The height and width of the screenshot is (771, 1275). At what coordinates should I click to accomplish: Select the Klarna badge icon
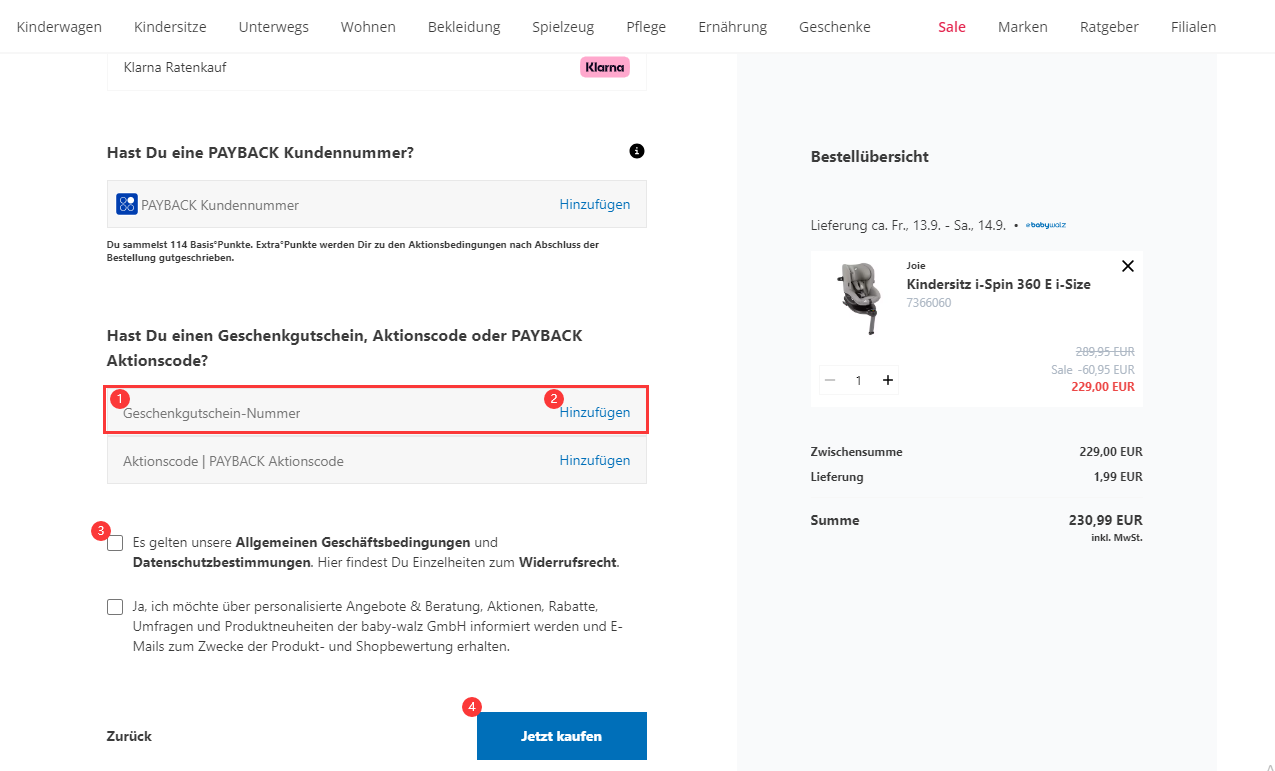[x=605, y=67]
